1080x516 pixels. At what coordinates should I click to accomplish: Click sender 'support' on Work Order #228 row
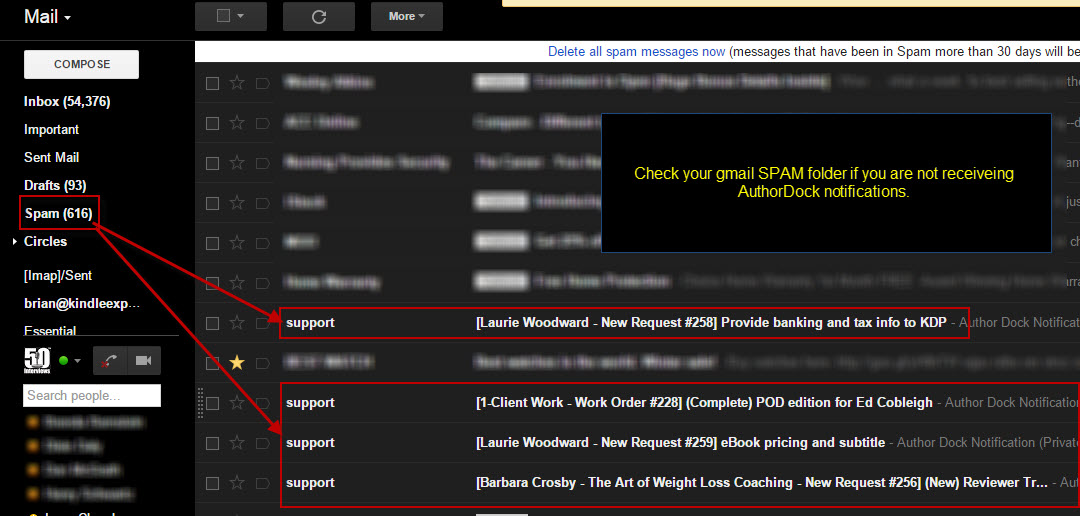pyautogui.click(x=310, y=402)
